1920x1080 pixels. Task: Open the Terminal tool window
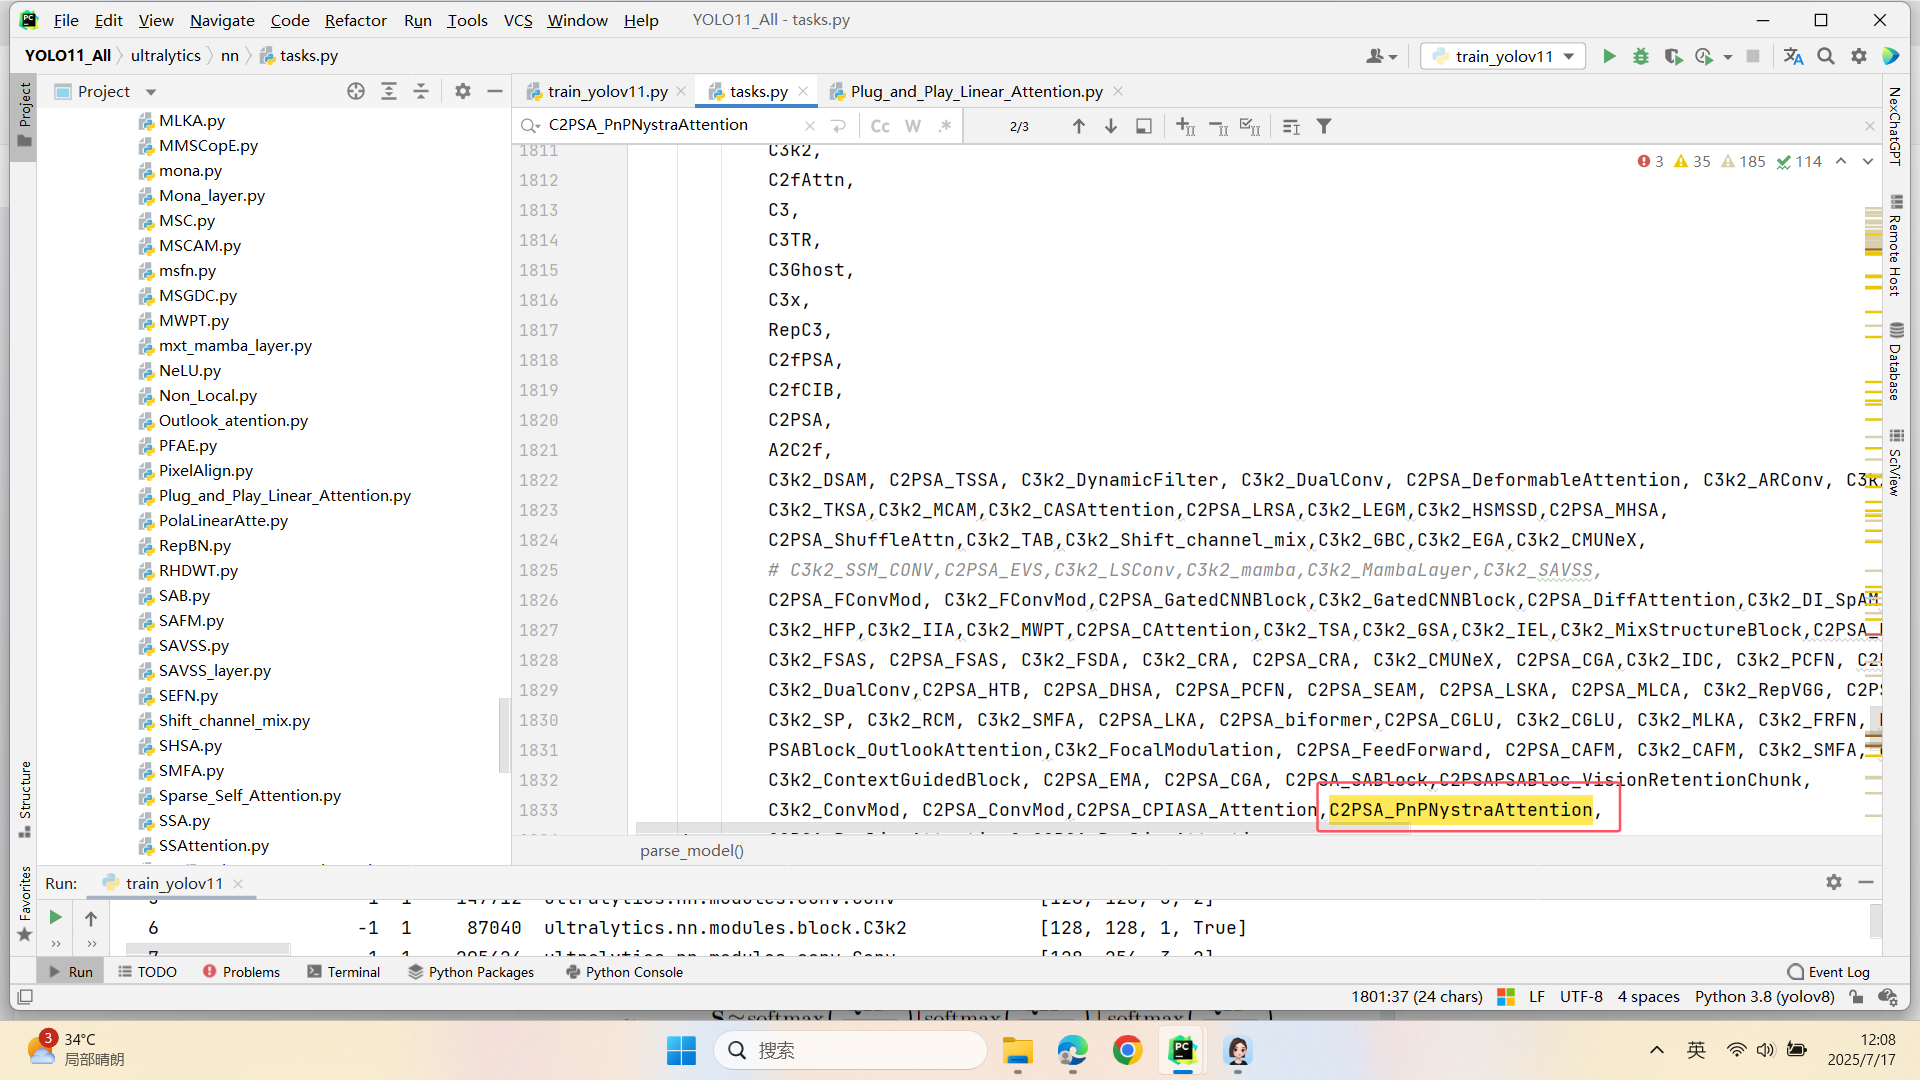pos(344,972)
